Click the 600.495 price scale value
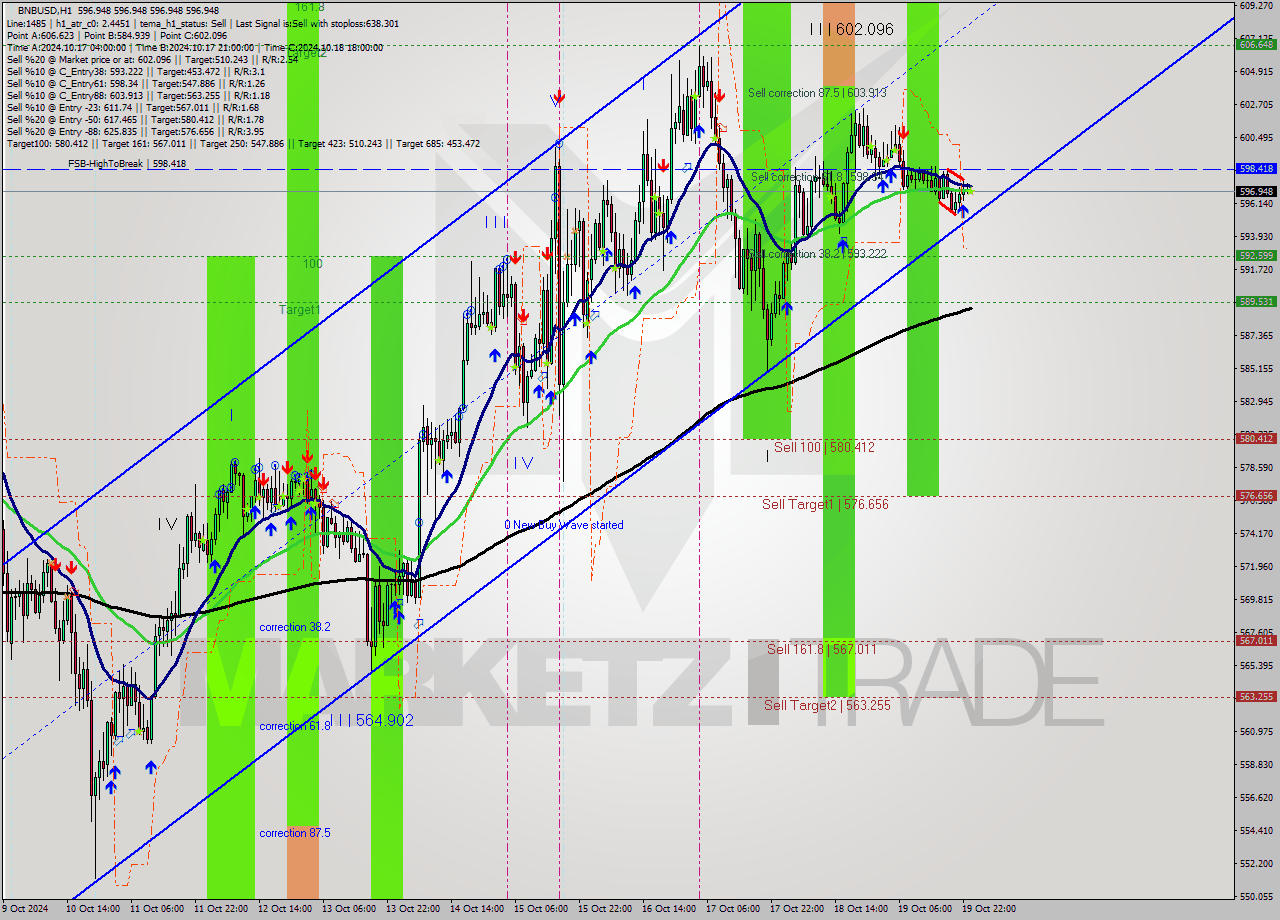 (x=1256, y=137)
